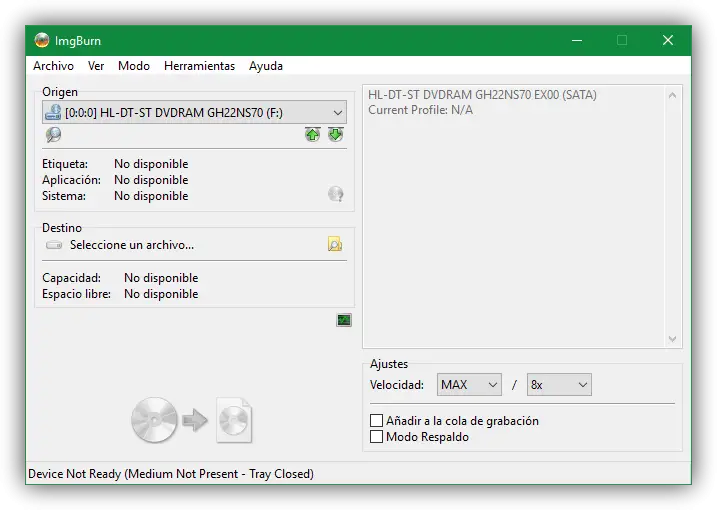Click the small drive icon next to Seleccione un archivo
This screenshot has height=510, width=717.
point(54,245)
